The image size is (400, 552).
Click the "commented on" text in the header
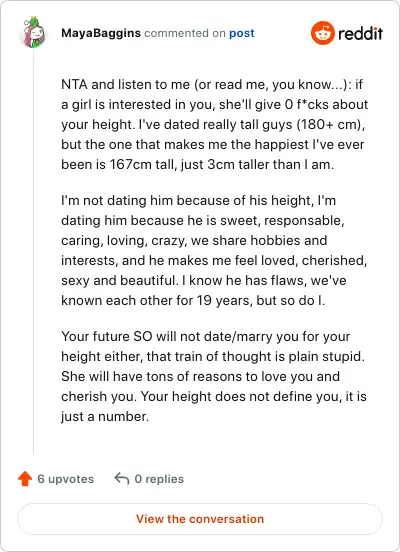click(185, 33)
